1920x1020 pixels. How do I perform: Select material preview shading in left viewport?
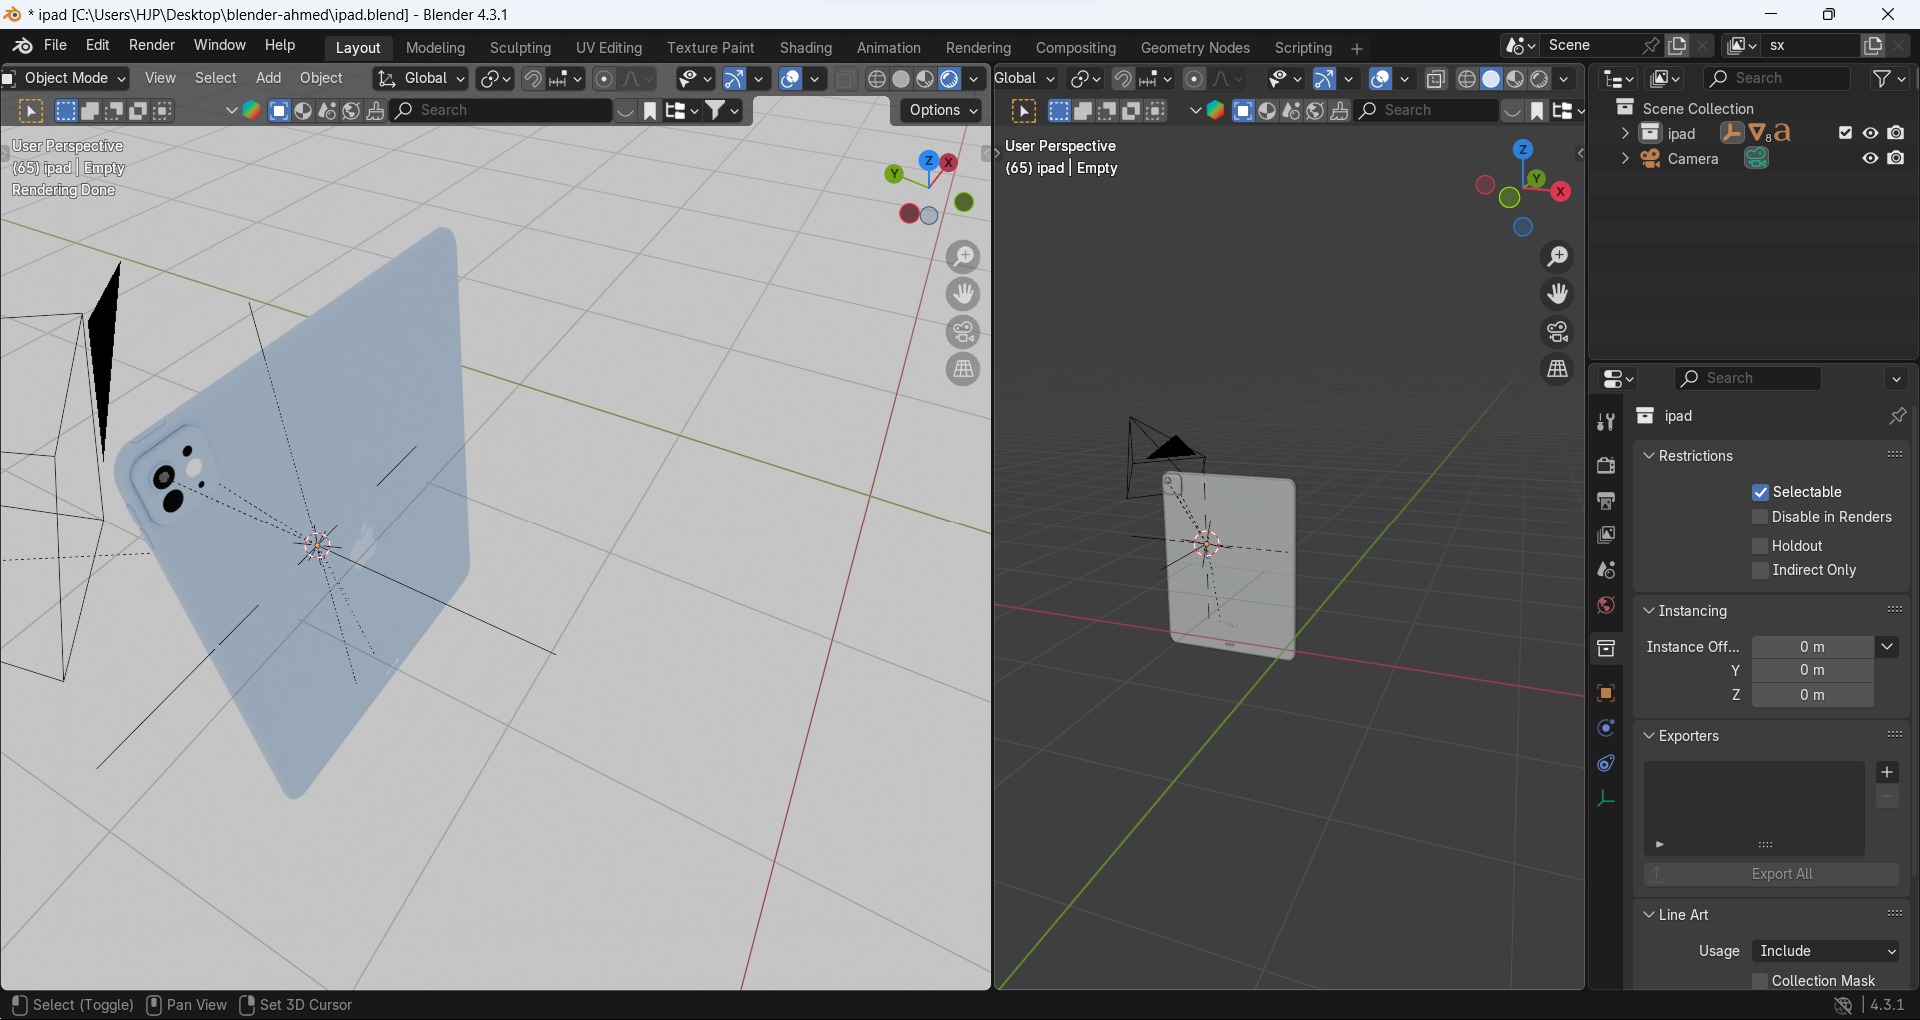point(926,79)
